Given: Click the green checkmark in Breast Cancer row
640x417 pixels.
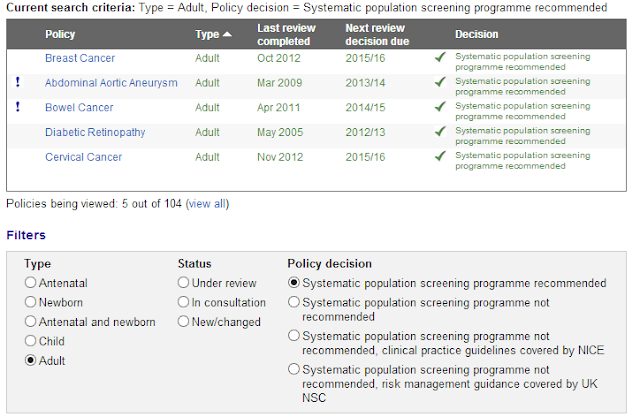Looking at the screenshot, I should point(440,57).
